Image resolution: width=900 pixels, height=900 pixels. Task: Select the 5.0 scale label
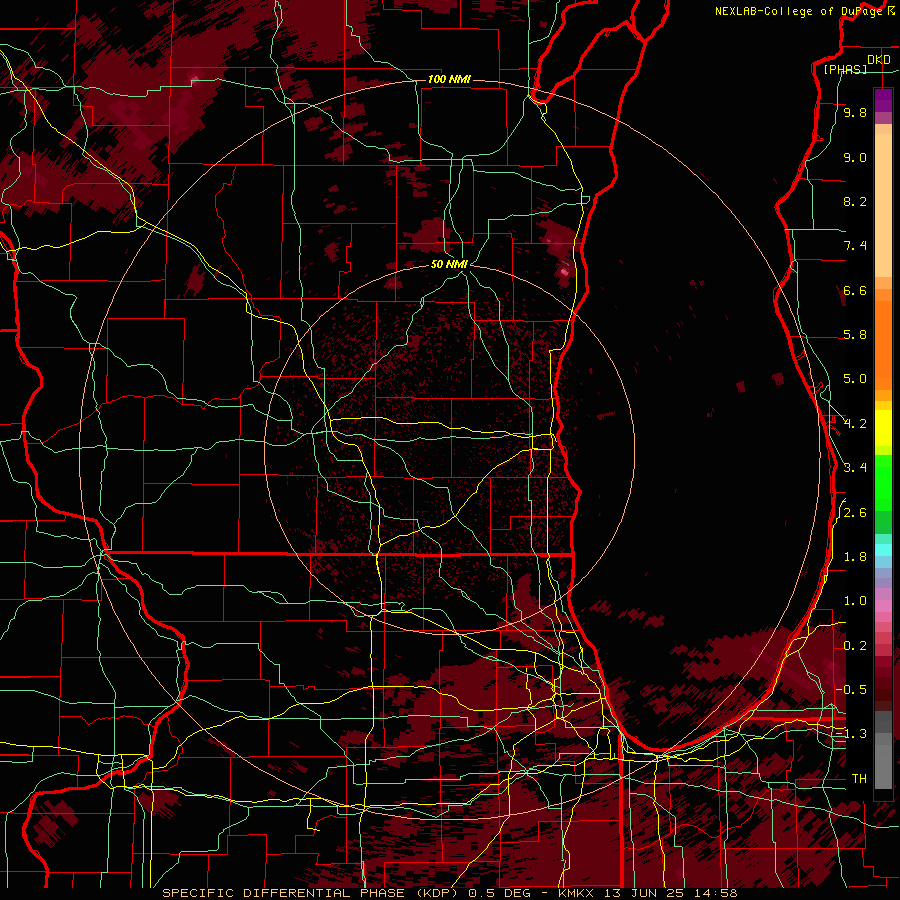(x=855, y=379)
